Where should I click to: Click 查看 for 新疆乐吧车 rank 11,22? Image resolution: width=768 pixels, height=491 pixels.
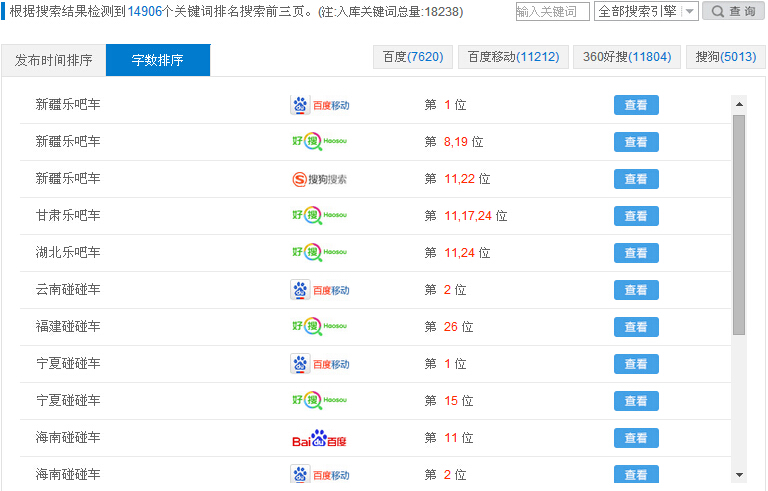pos(636,179)
